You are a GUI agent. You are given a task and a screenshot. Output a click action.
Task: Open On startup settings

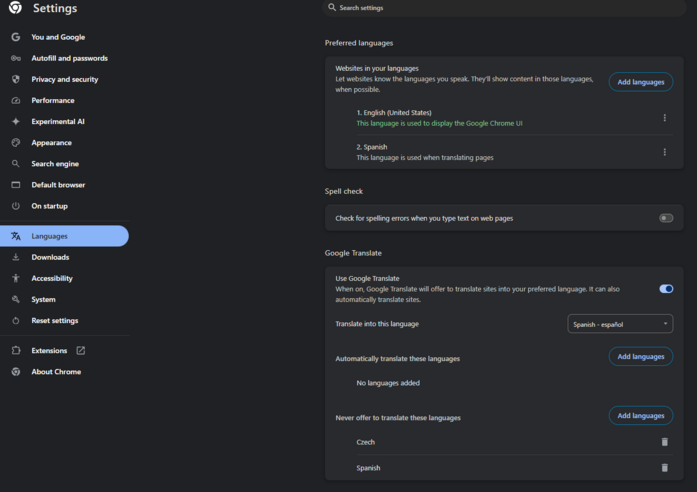tap(49, 206)
